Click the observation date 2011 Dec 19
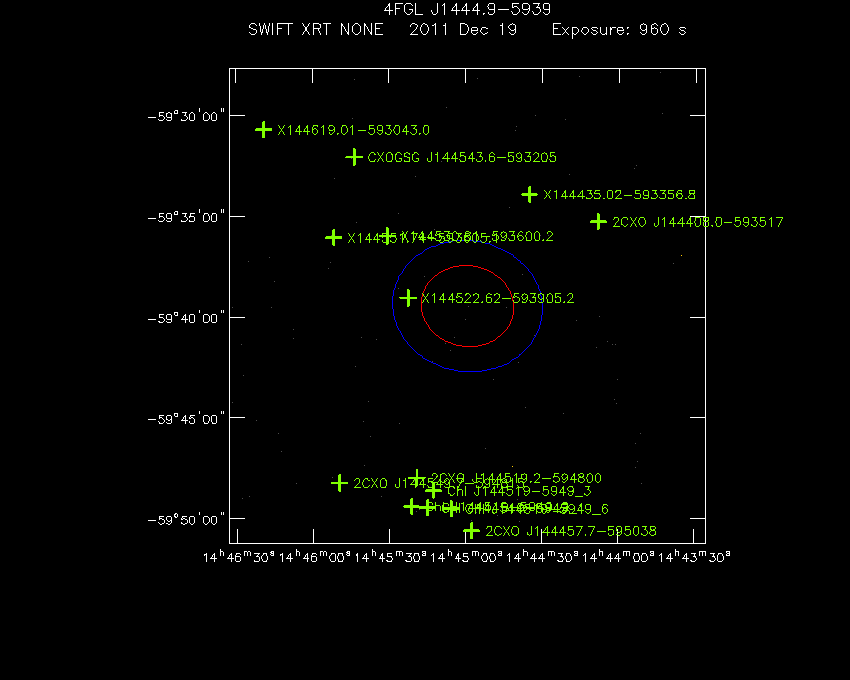The width and height of the screenshot is (850, 680). pos(463,29)
